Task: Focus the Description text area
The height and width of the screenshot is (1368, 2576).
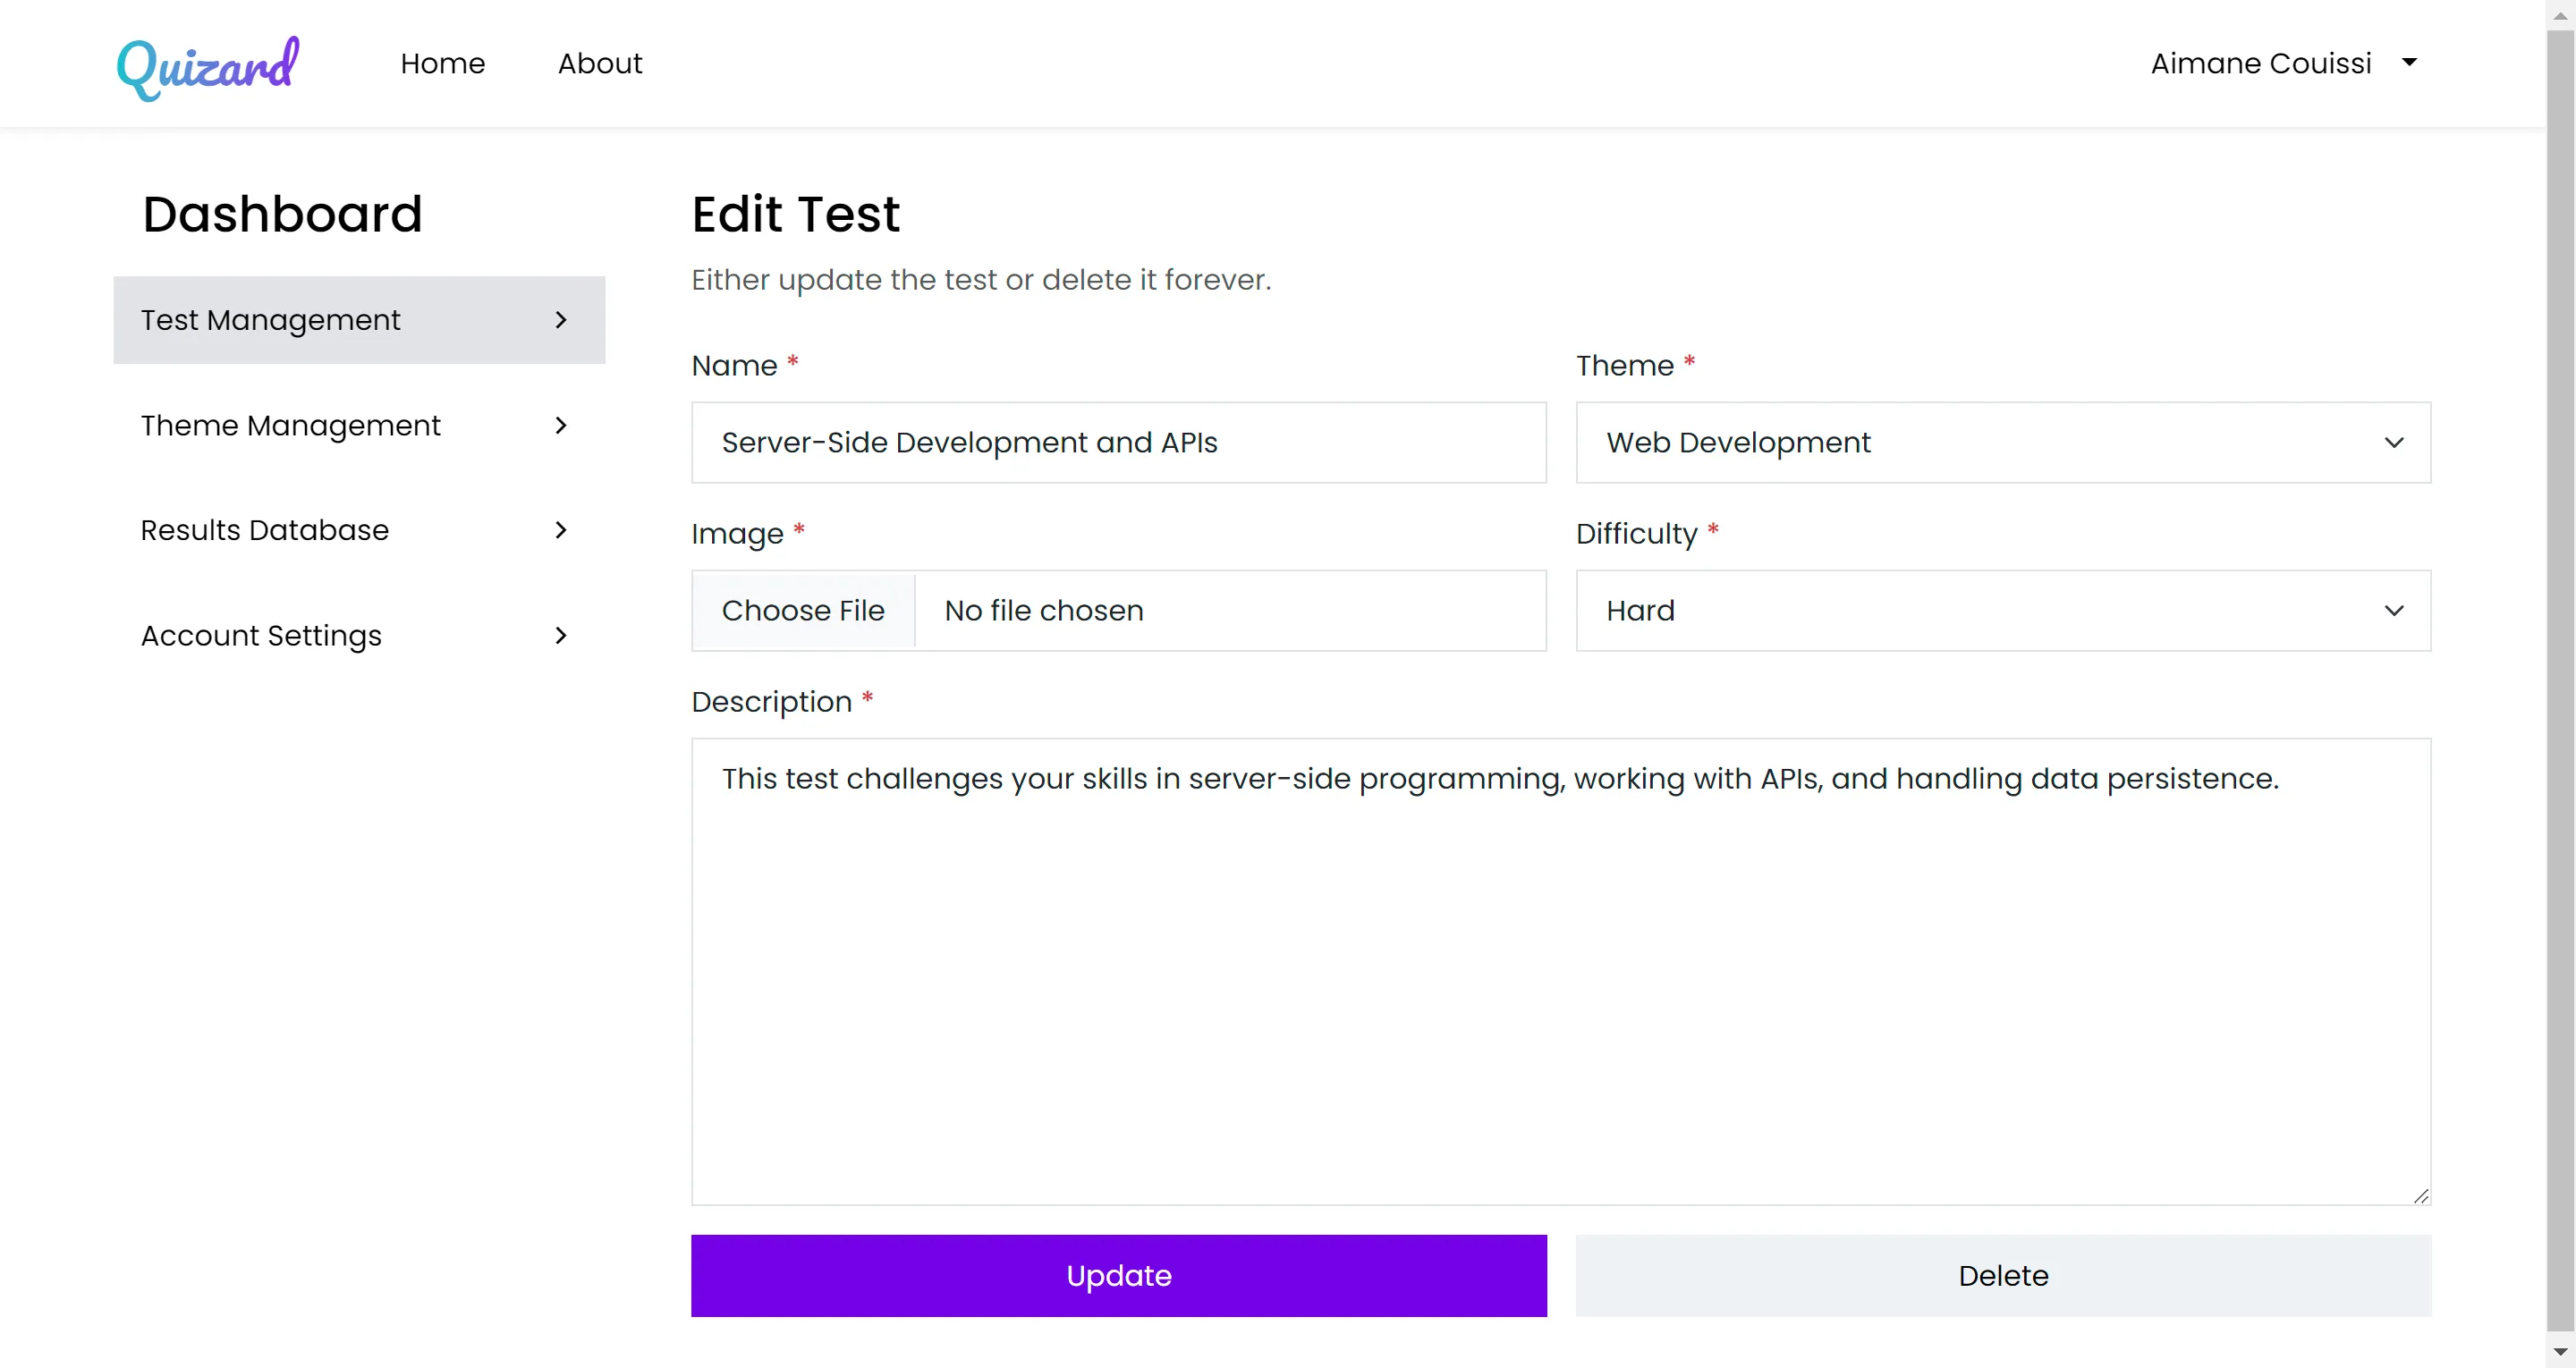Action: point(1561,971)
